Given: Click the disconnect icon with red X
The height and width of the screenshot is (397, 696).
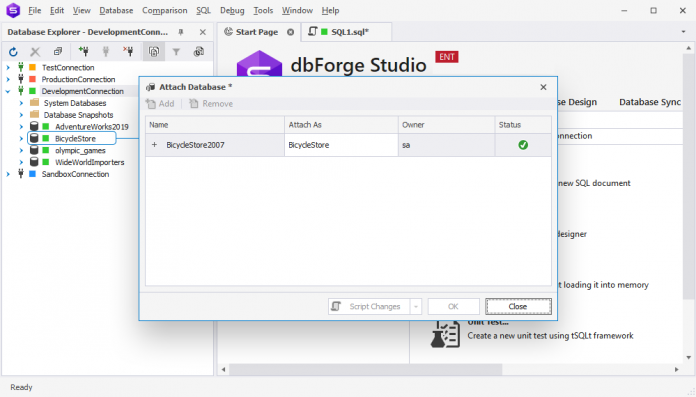Looking at the screenshot, I should tap(128, 52).
